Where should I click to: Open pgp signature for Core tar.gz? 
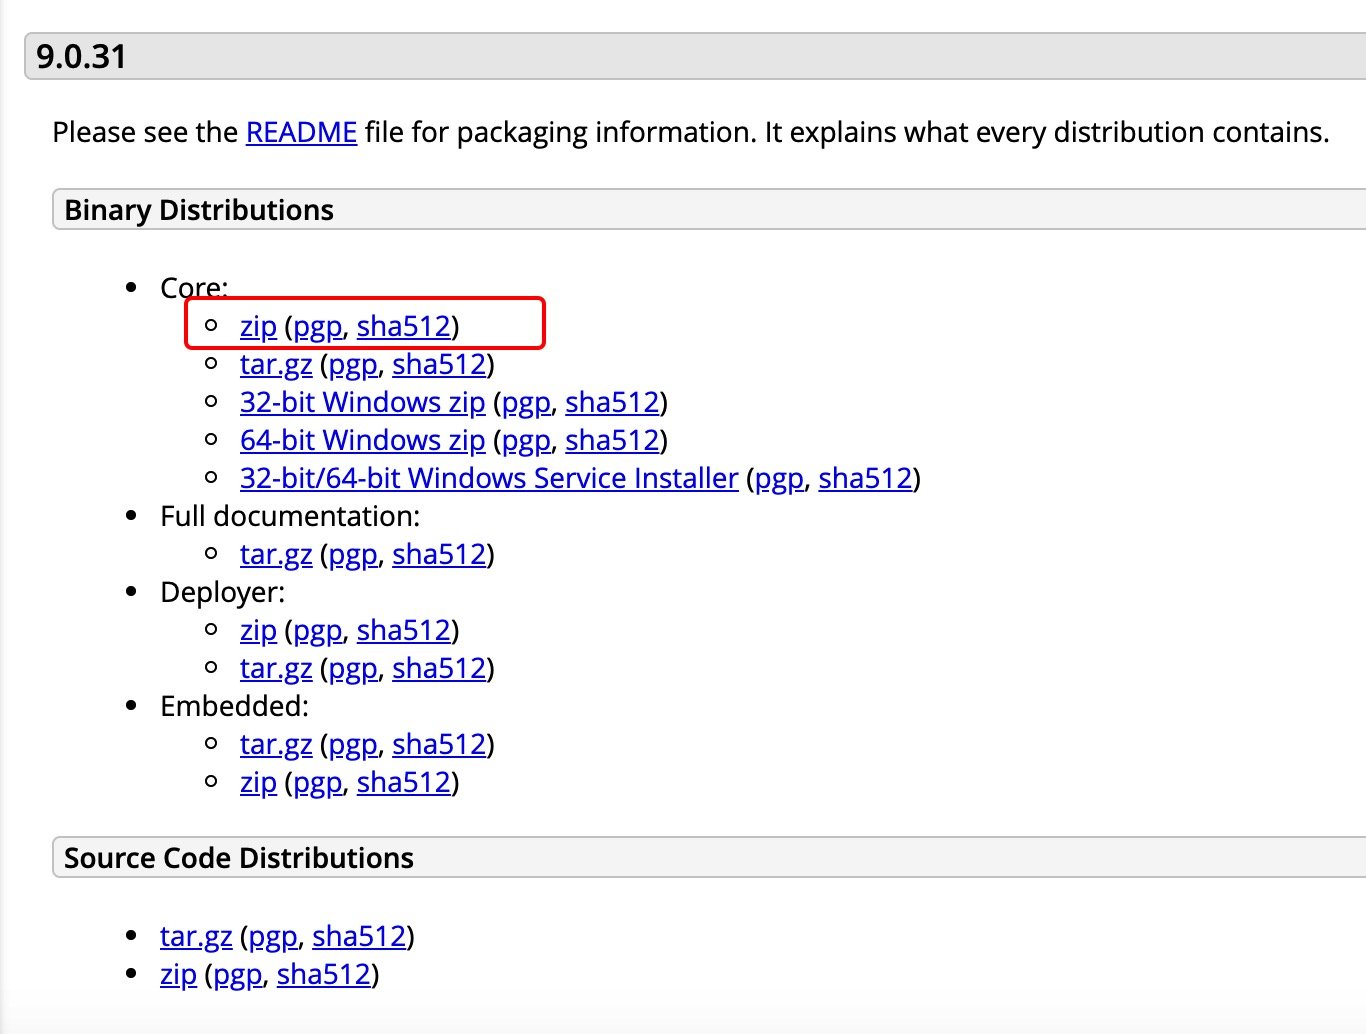coord(353,364)
